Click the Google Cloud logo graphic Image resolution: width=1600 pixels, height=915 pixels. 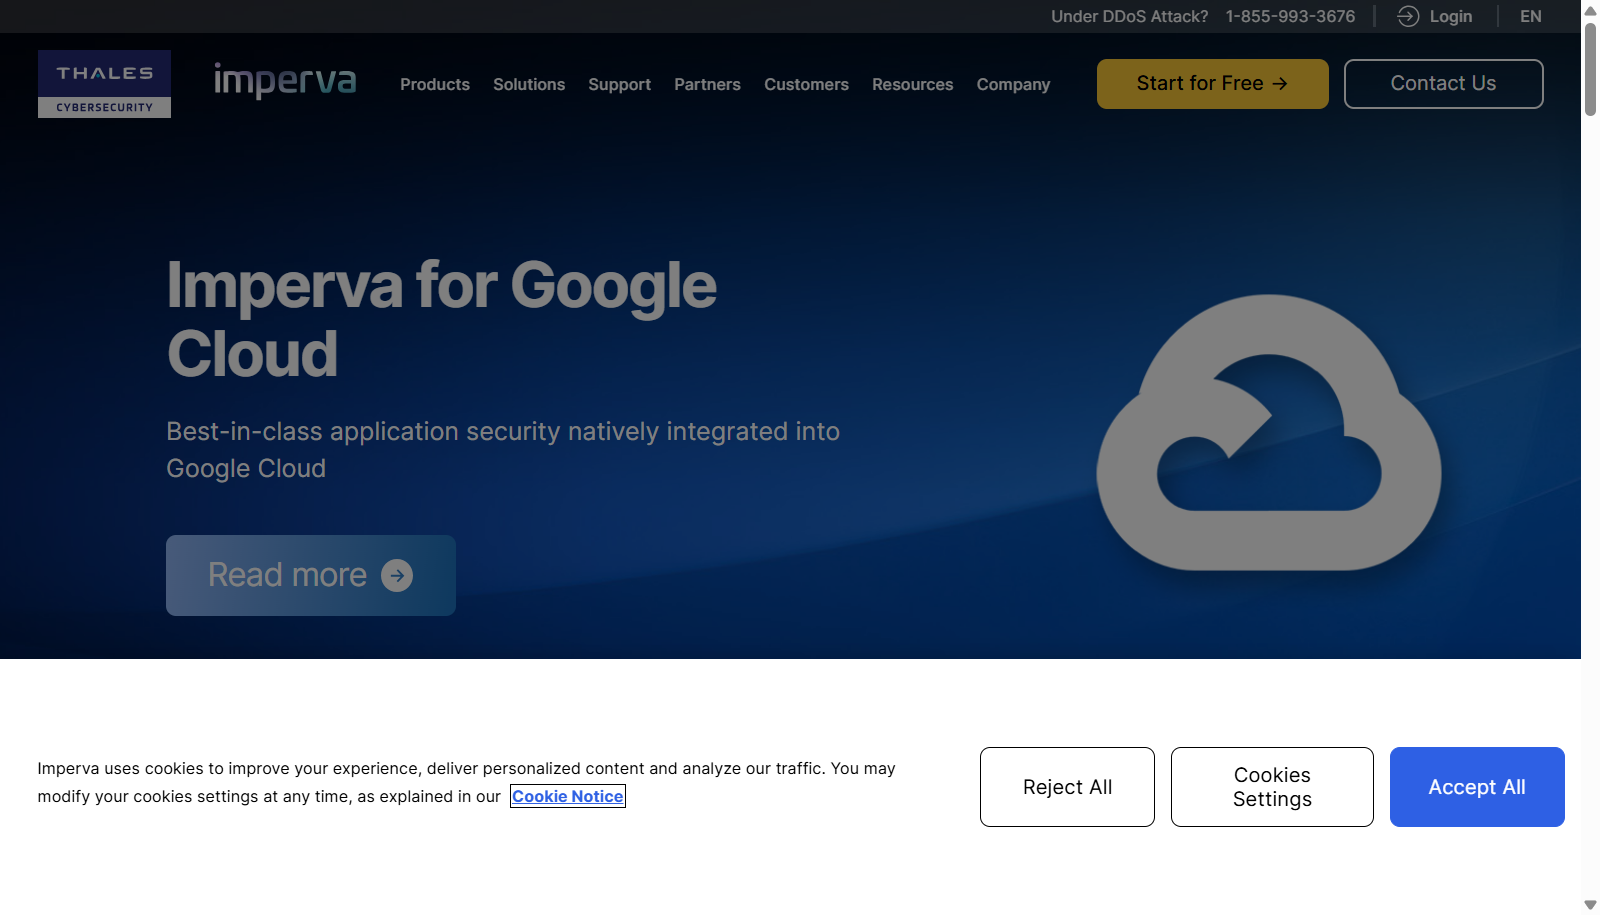coord(1269,432)
